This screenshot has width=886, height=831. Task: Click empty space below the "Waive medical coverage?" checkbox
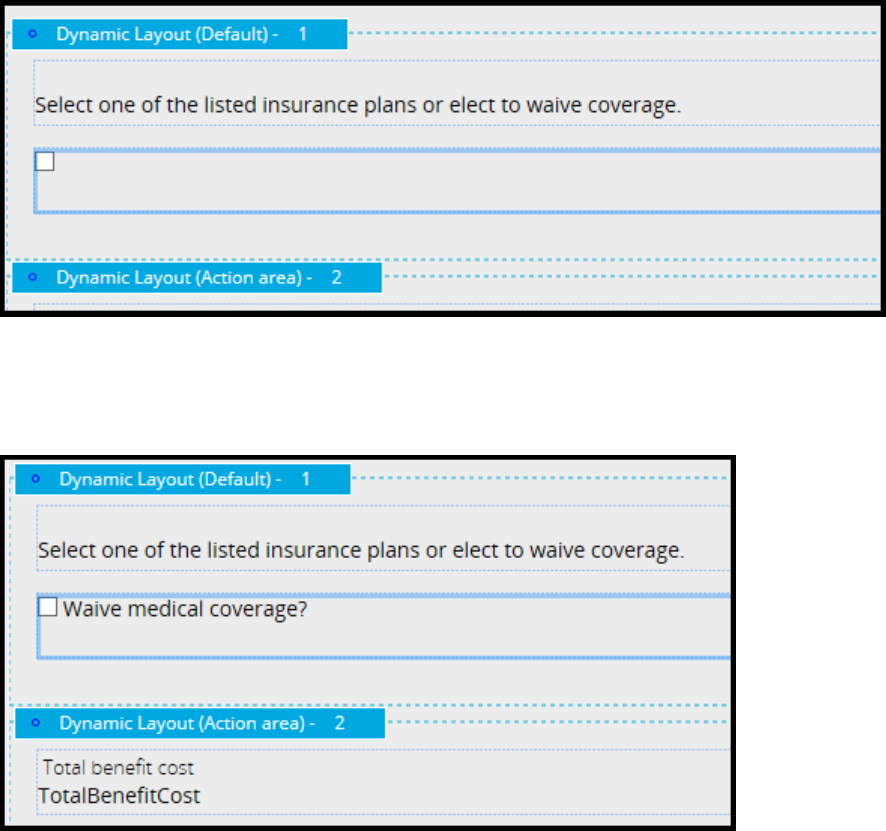tap(300, 638)
